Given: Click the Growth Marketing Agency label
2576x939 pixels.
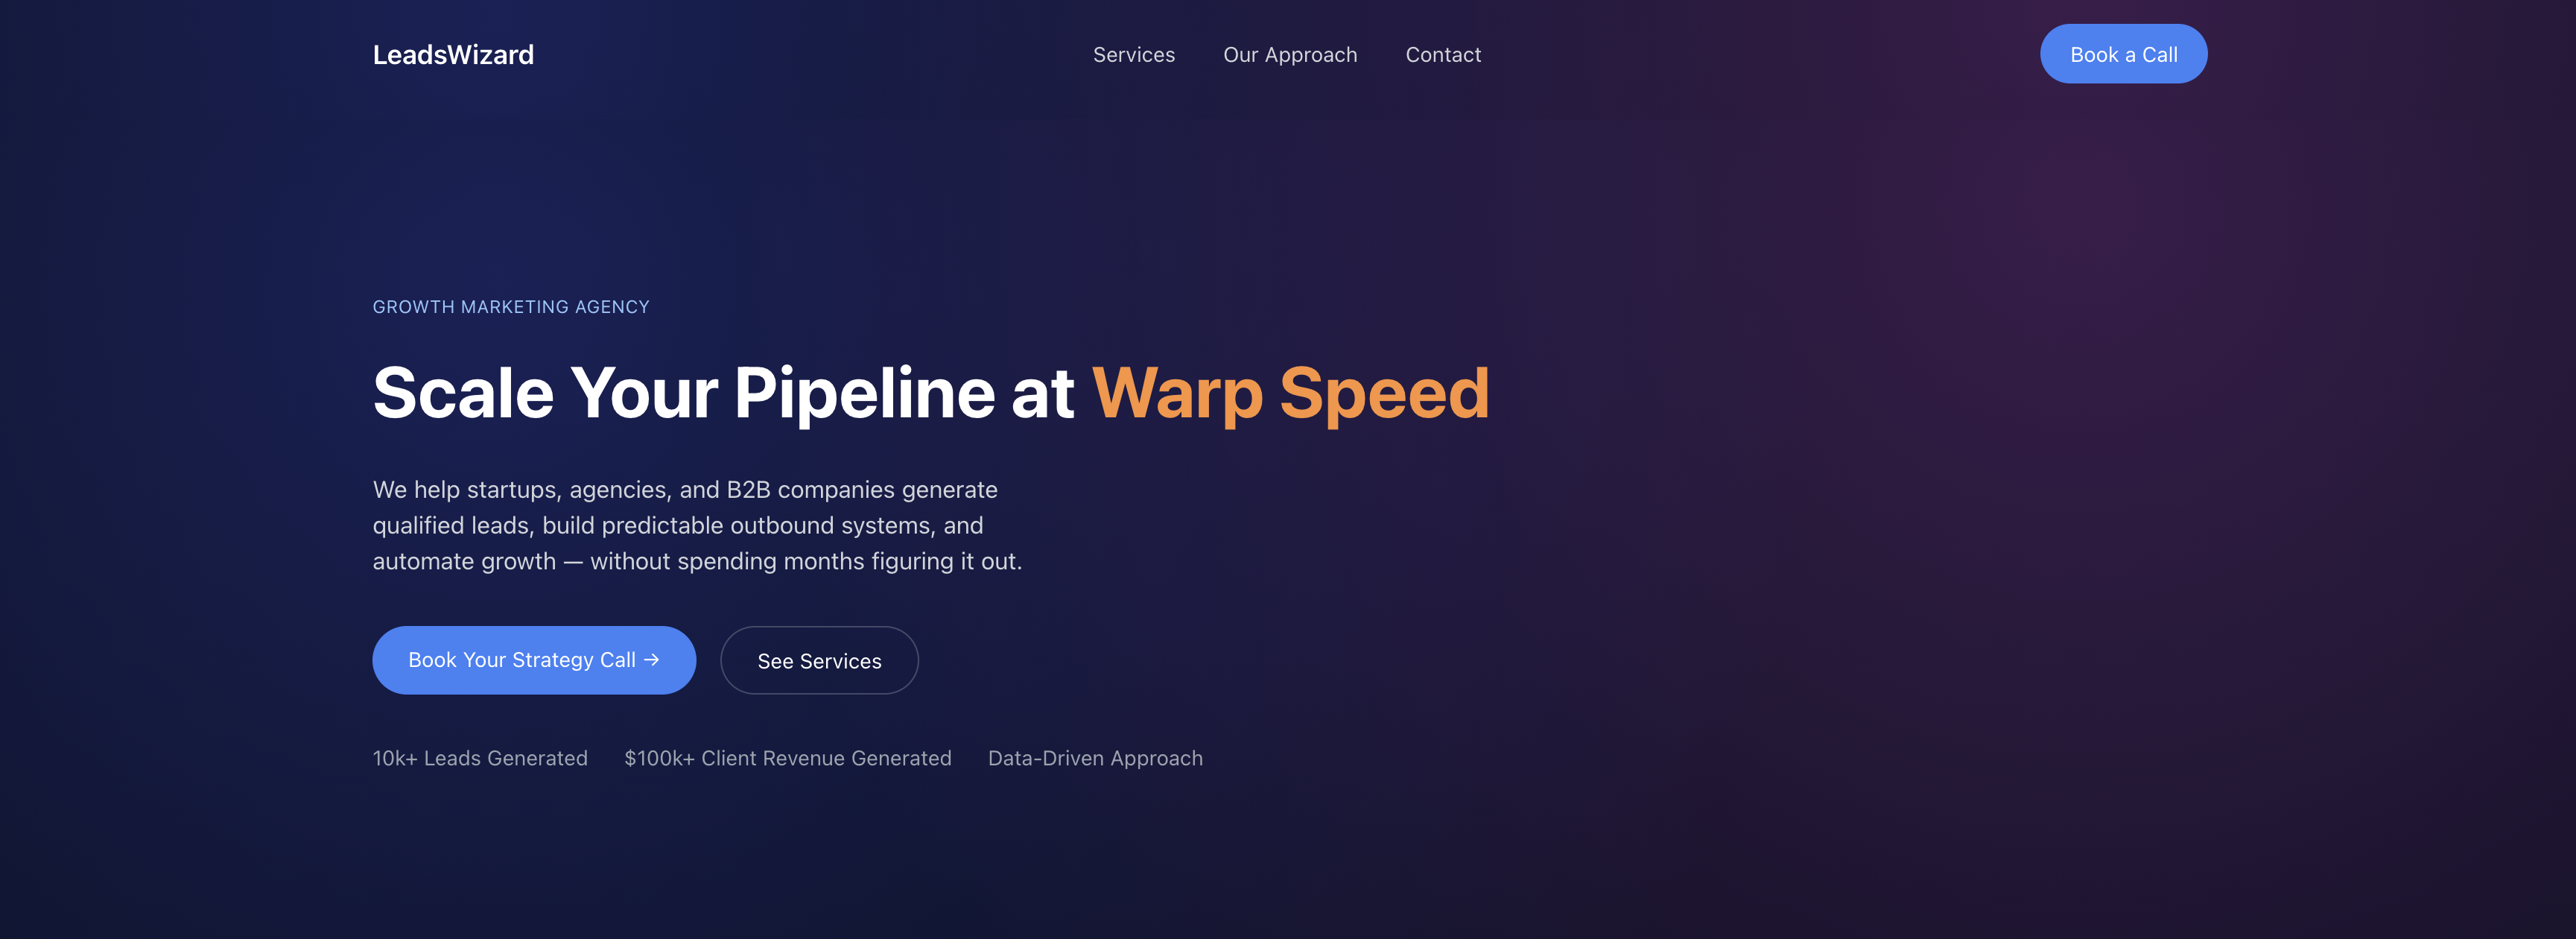Looking at the screenshot, I should 510,307.
